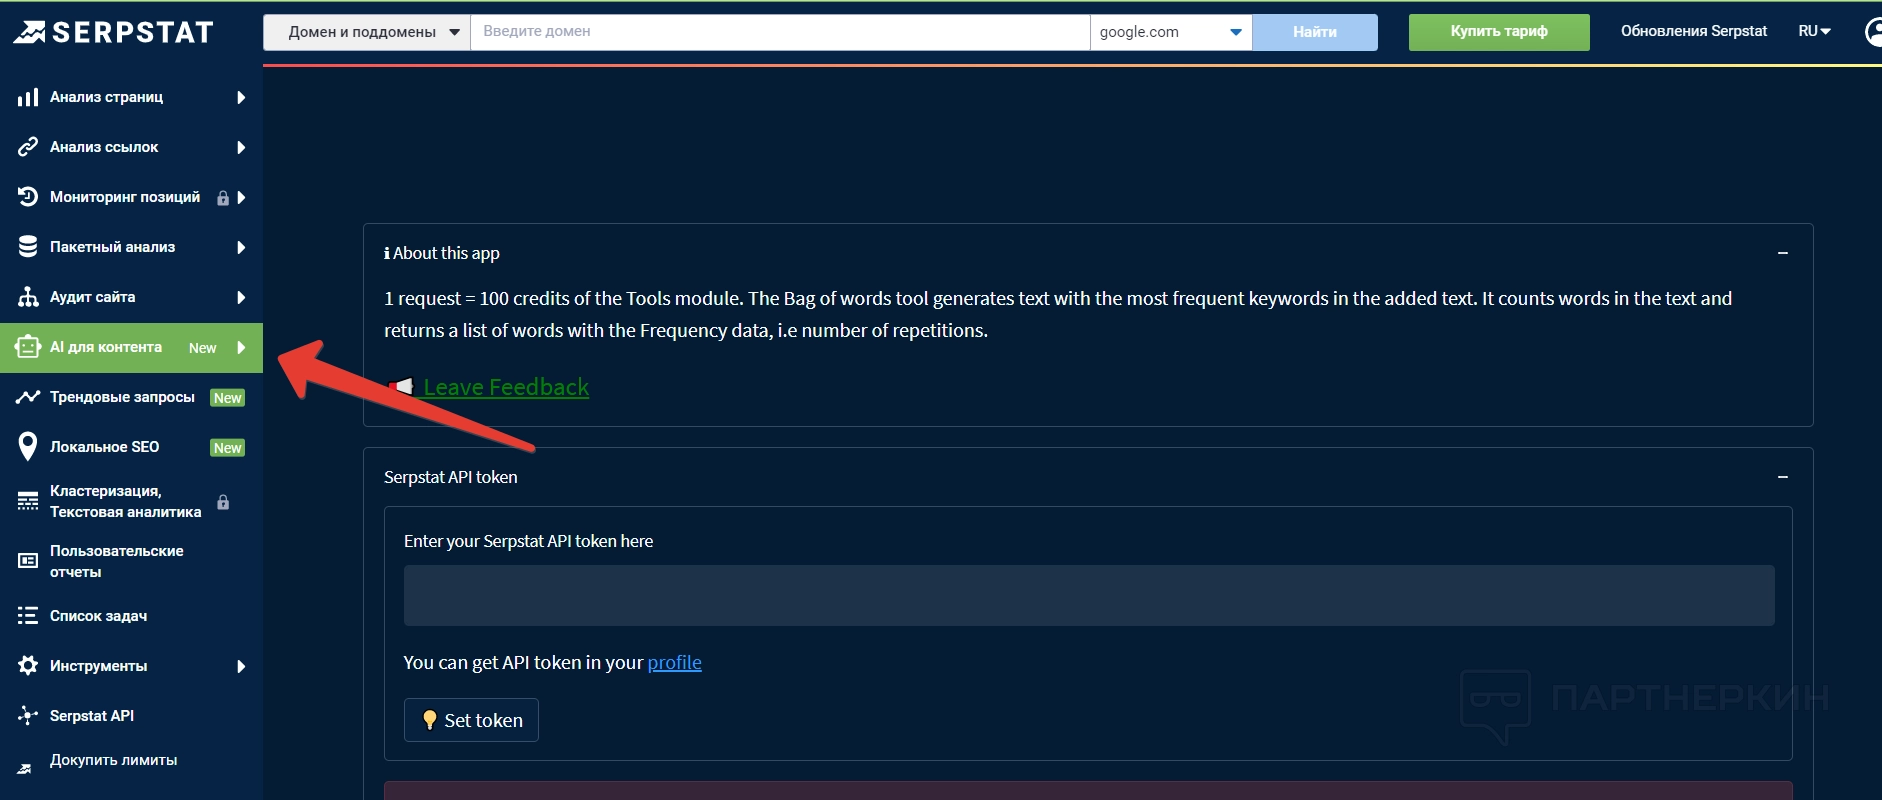Click the lock icon on Кластеризация, Текстовая аналитика
1882x800 pixels.
click(223, 502)
